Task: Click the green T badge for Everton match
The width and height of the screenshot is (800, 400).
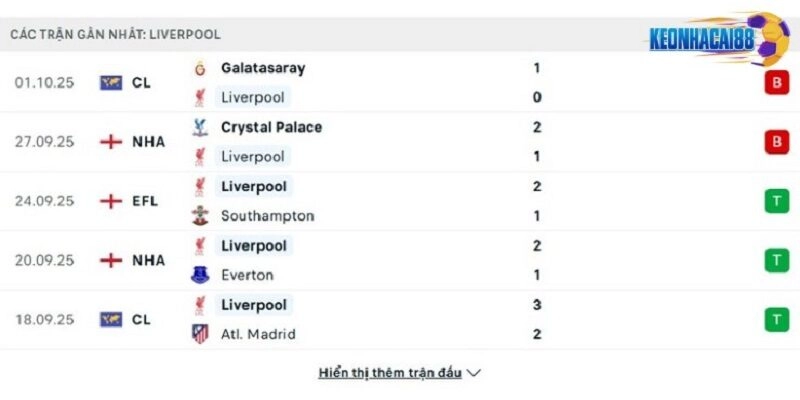Action: coord(775,260)
